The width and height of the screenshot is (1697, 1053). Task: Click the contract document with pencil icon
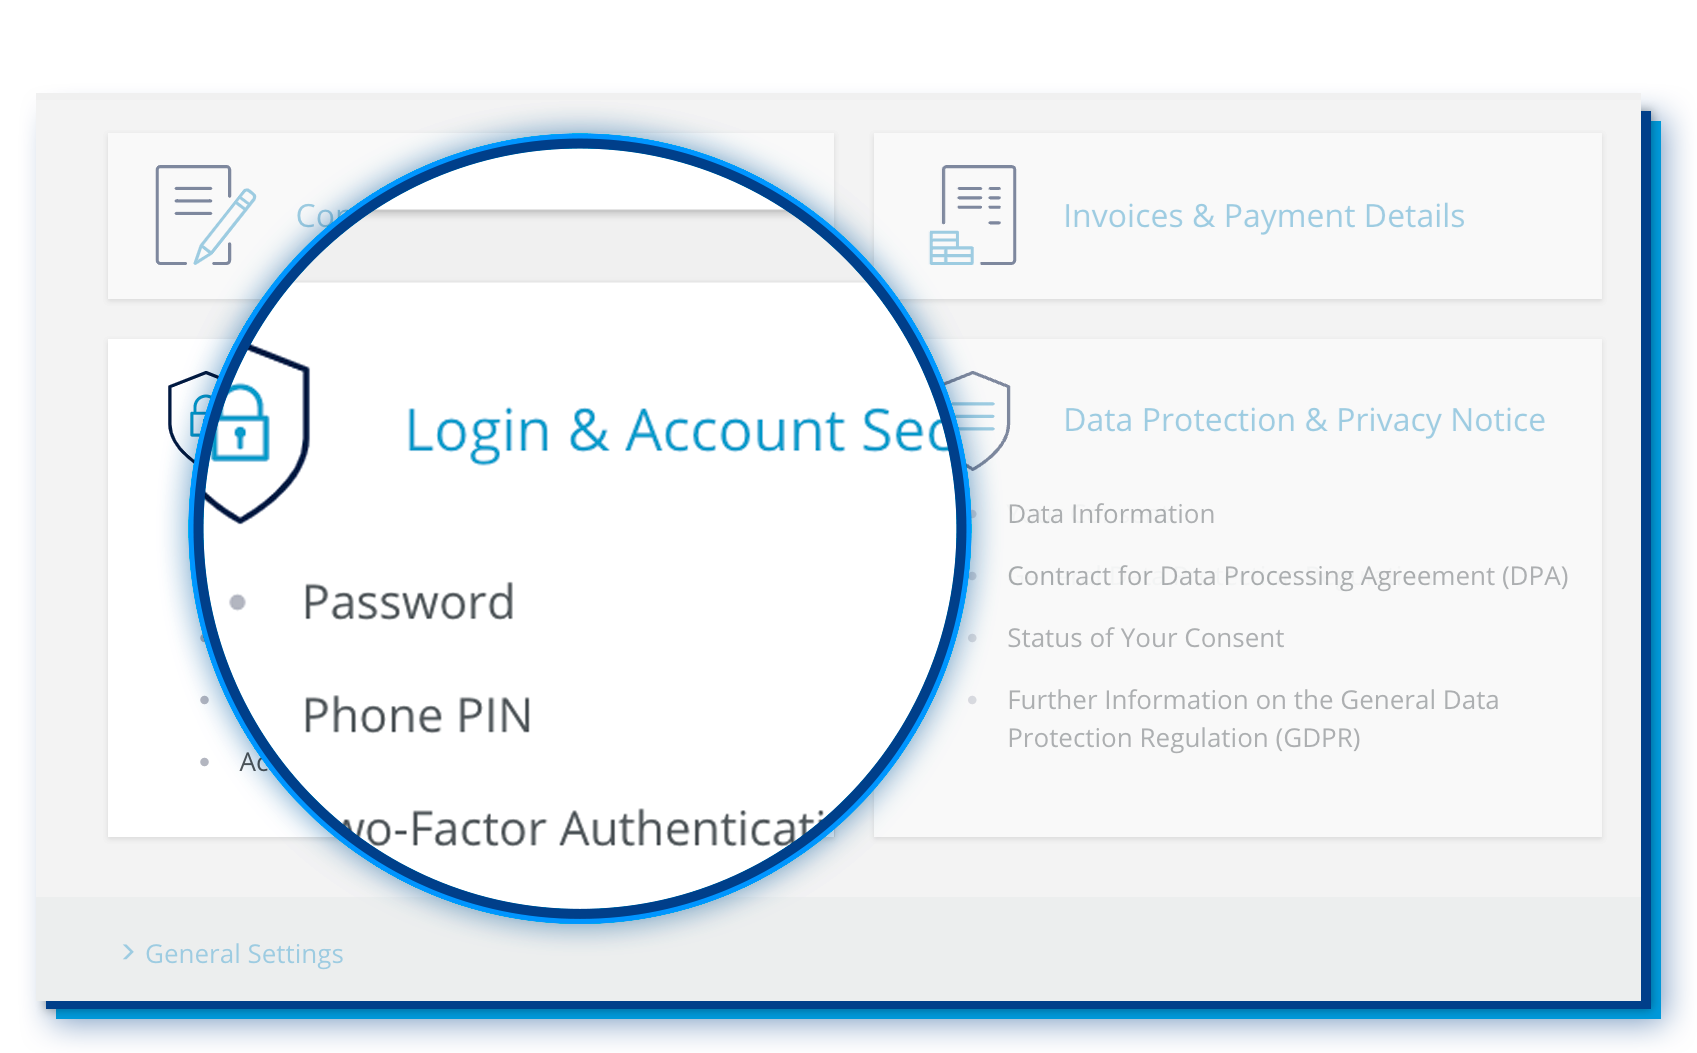205,215
